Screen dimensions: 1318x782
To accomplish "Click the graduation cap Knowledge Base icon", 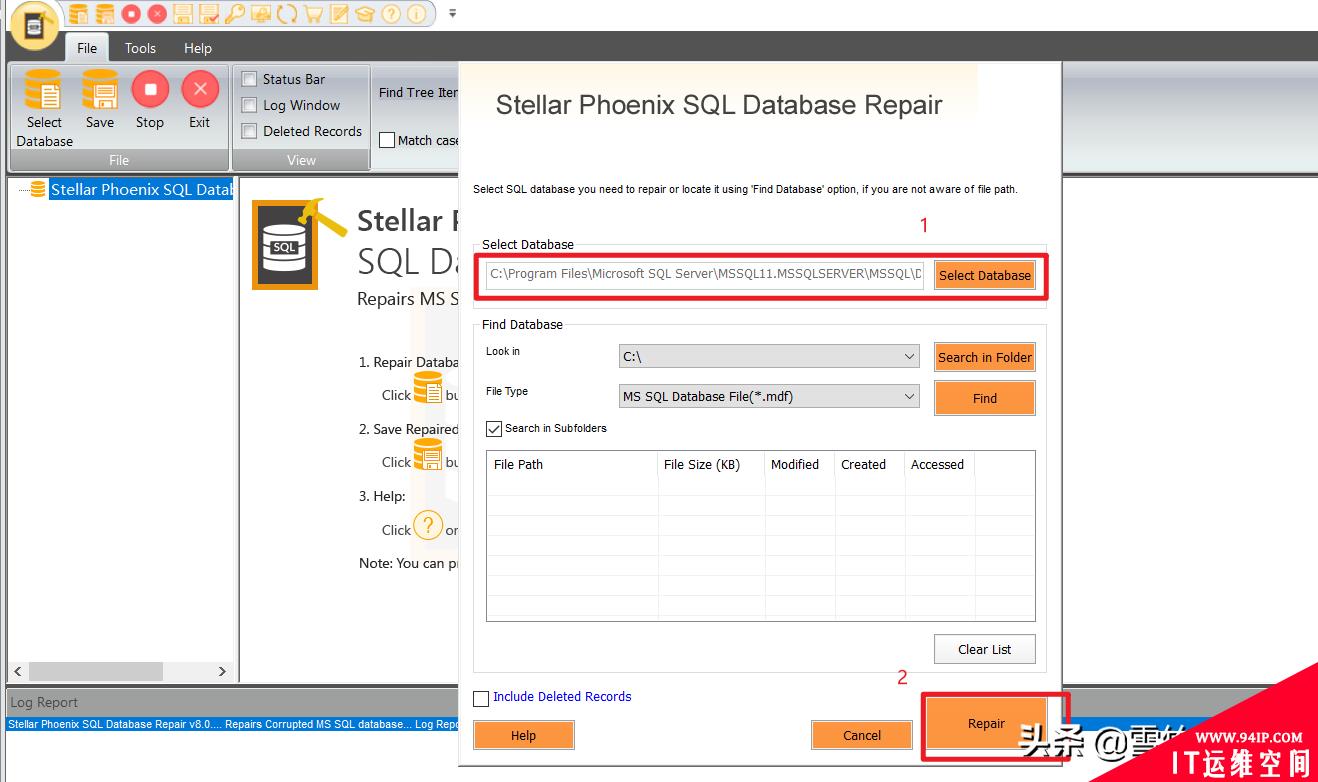I will (x=365, y=14).
